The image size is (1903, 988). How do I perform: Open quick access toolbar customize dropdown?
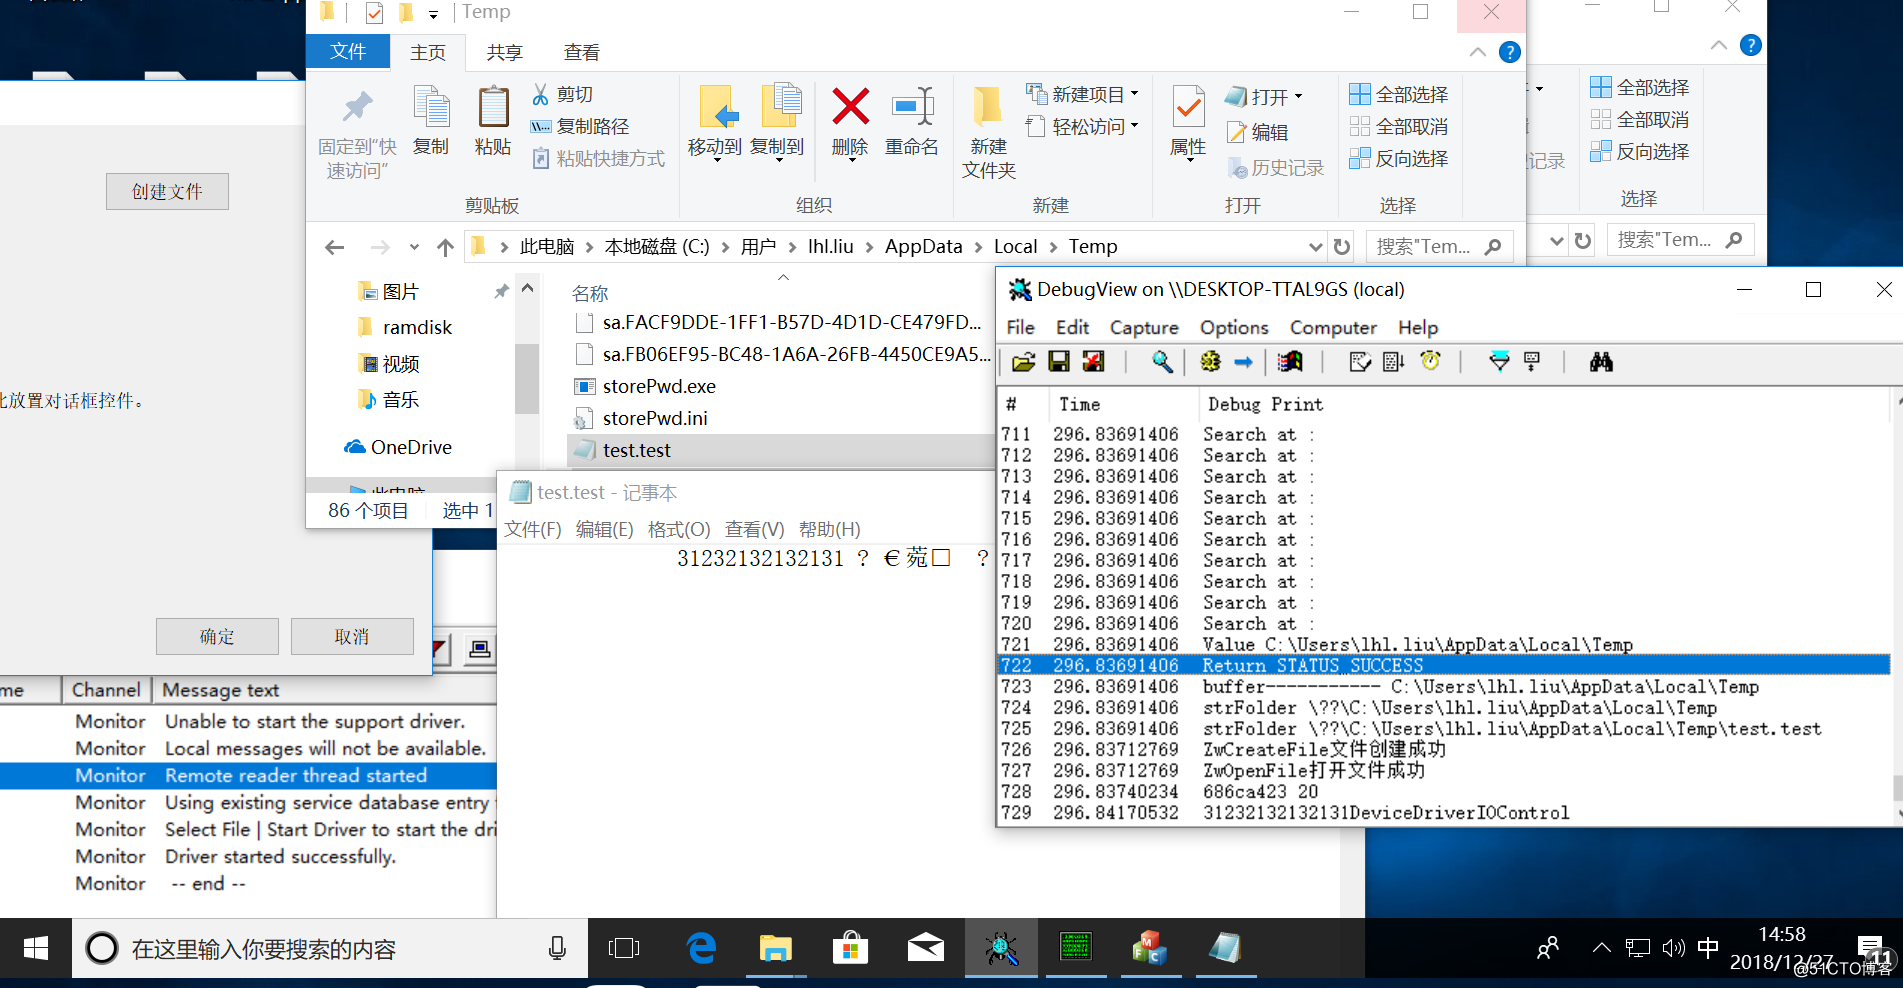coord(433,14)
